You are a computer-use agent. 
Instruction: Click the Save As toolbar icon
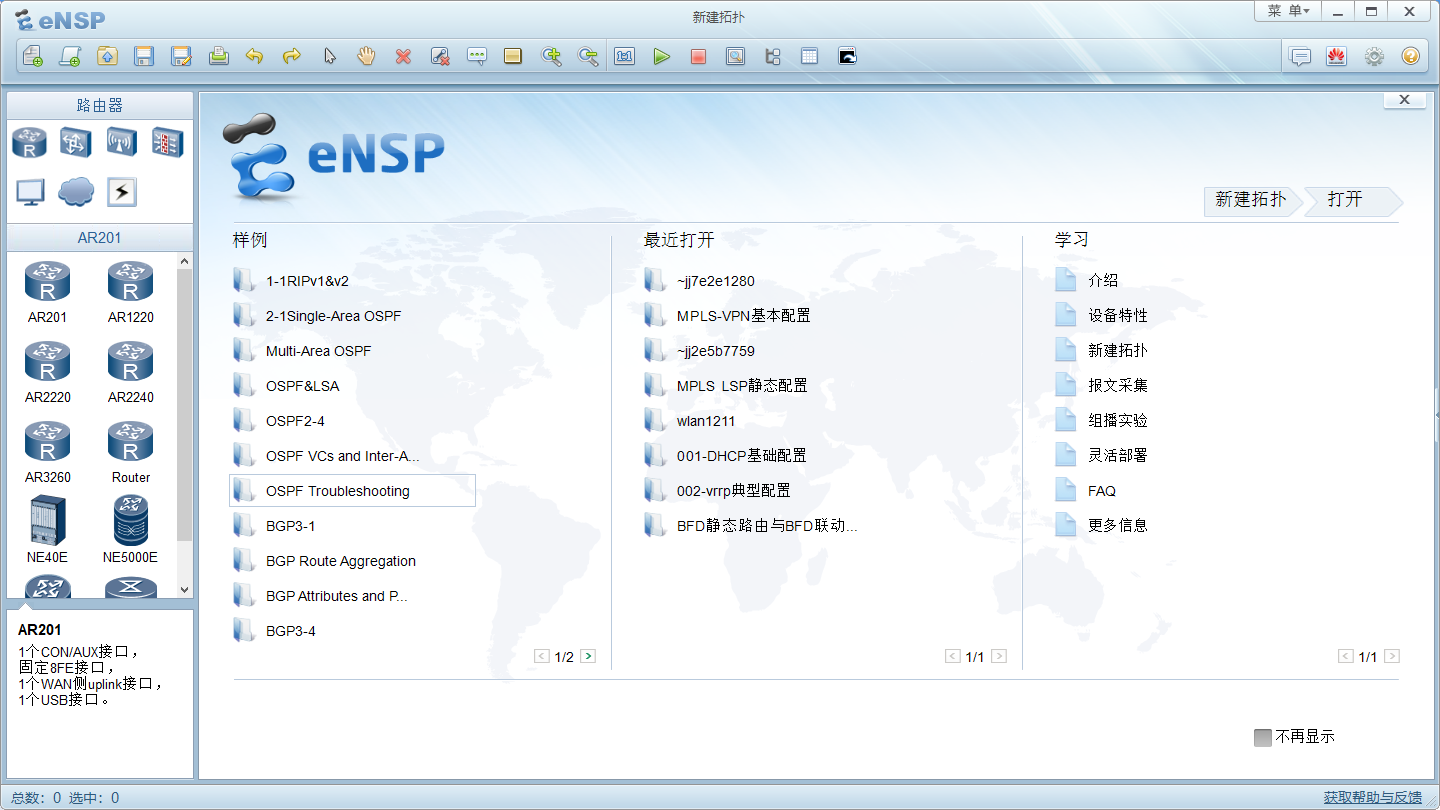[181, 56]
